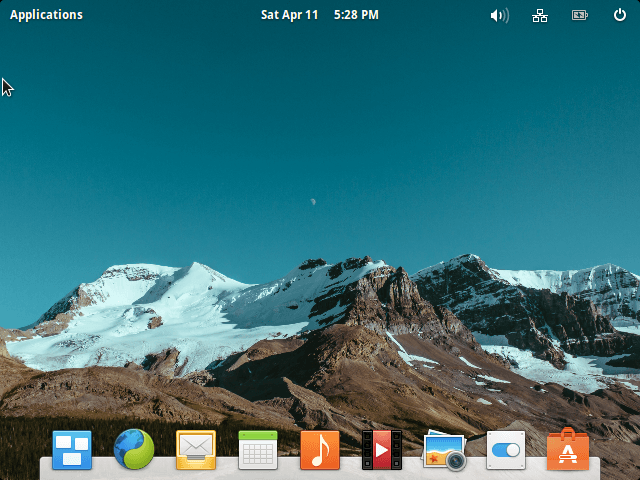This screenshot has height=480, width=640.
Task: Expand the battery power indicator
Action: point(580,15)
